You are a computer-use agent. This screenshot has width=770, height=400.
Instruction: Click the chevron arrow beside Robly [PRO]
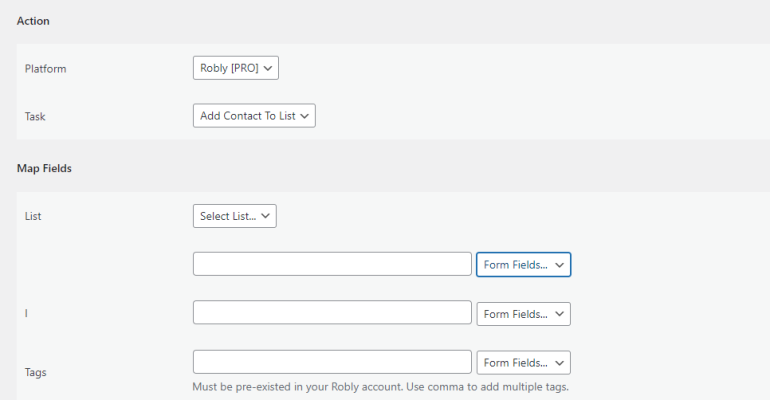268,68
